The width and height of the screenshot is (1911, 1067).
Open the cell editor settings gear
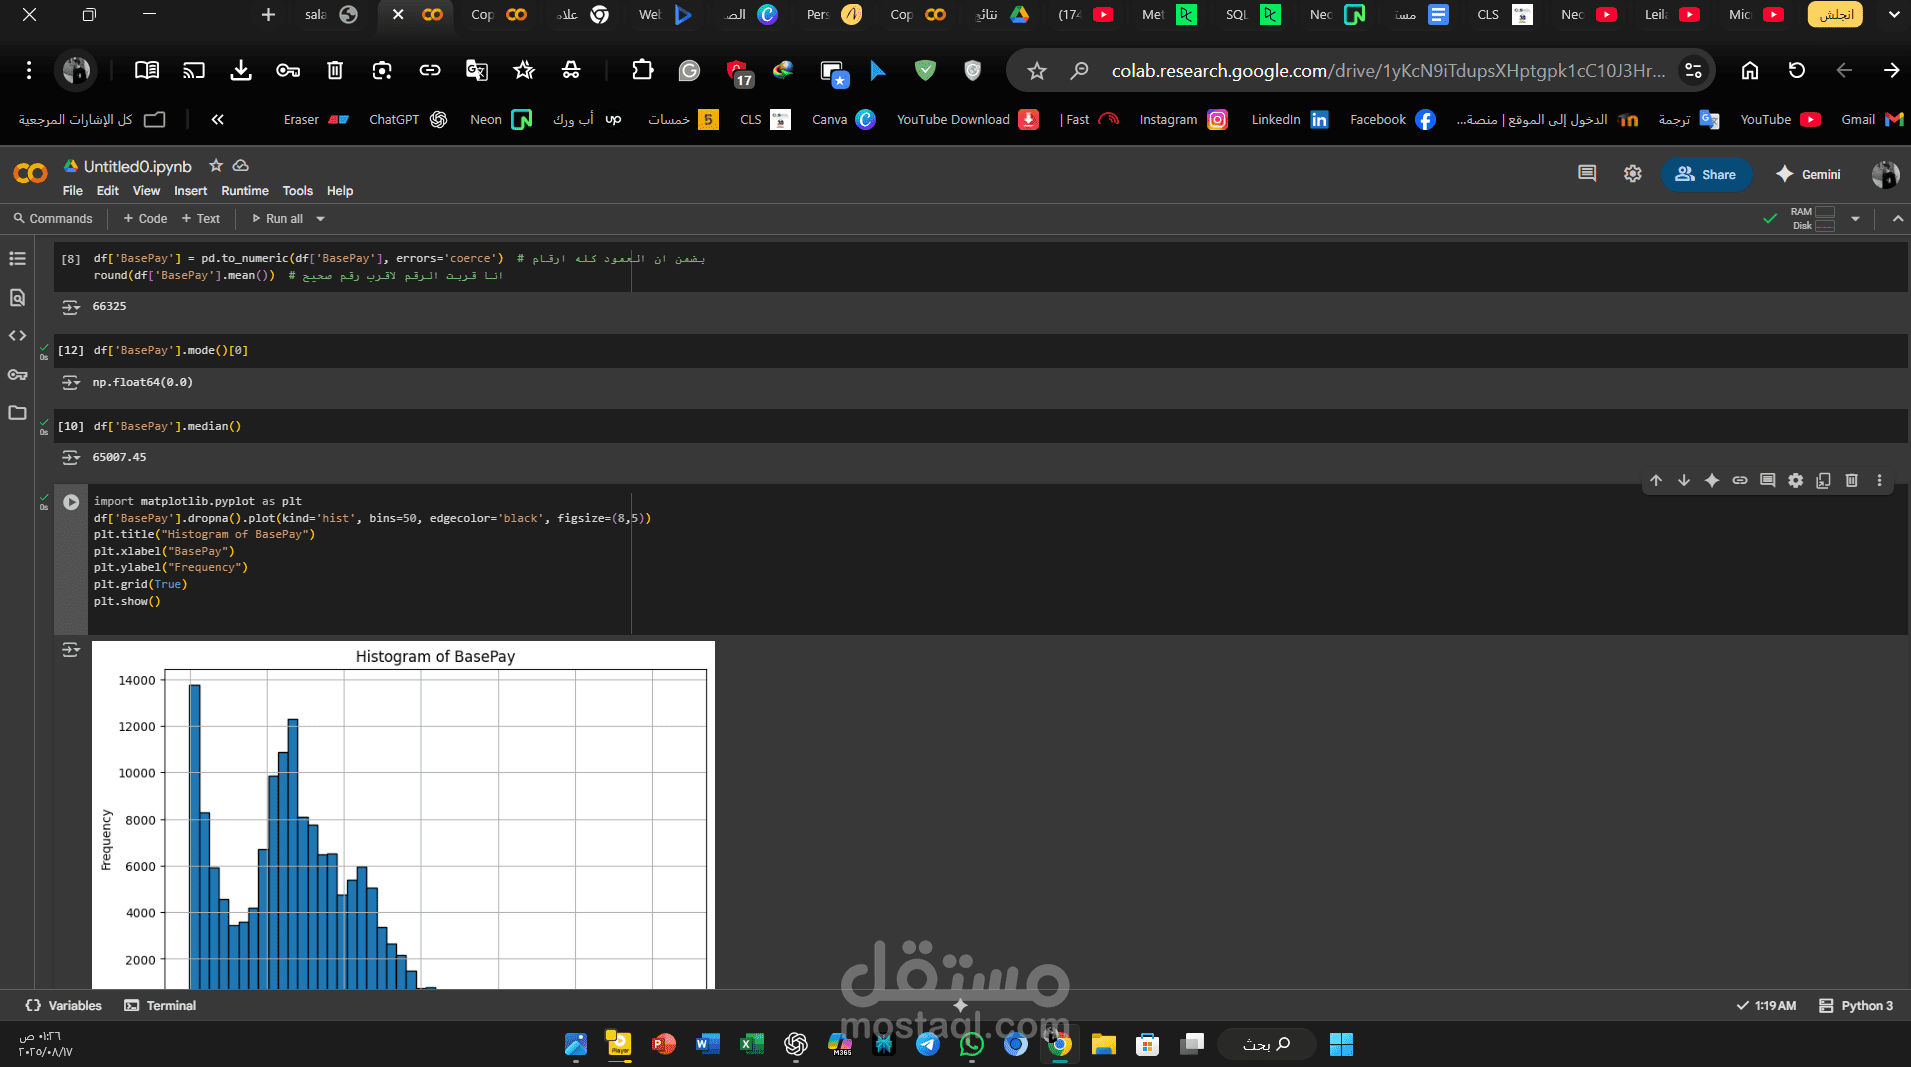click(1796, 481)
